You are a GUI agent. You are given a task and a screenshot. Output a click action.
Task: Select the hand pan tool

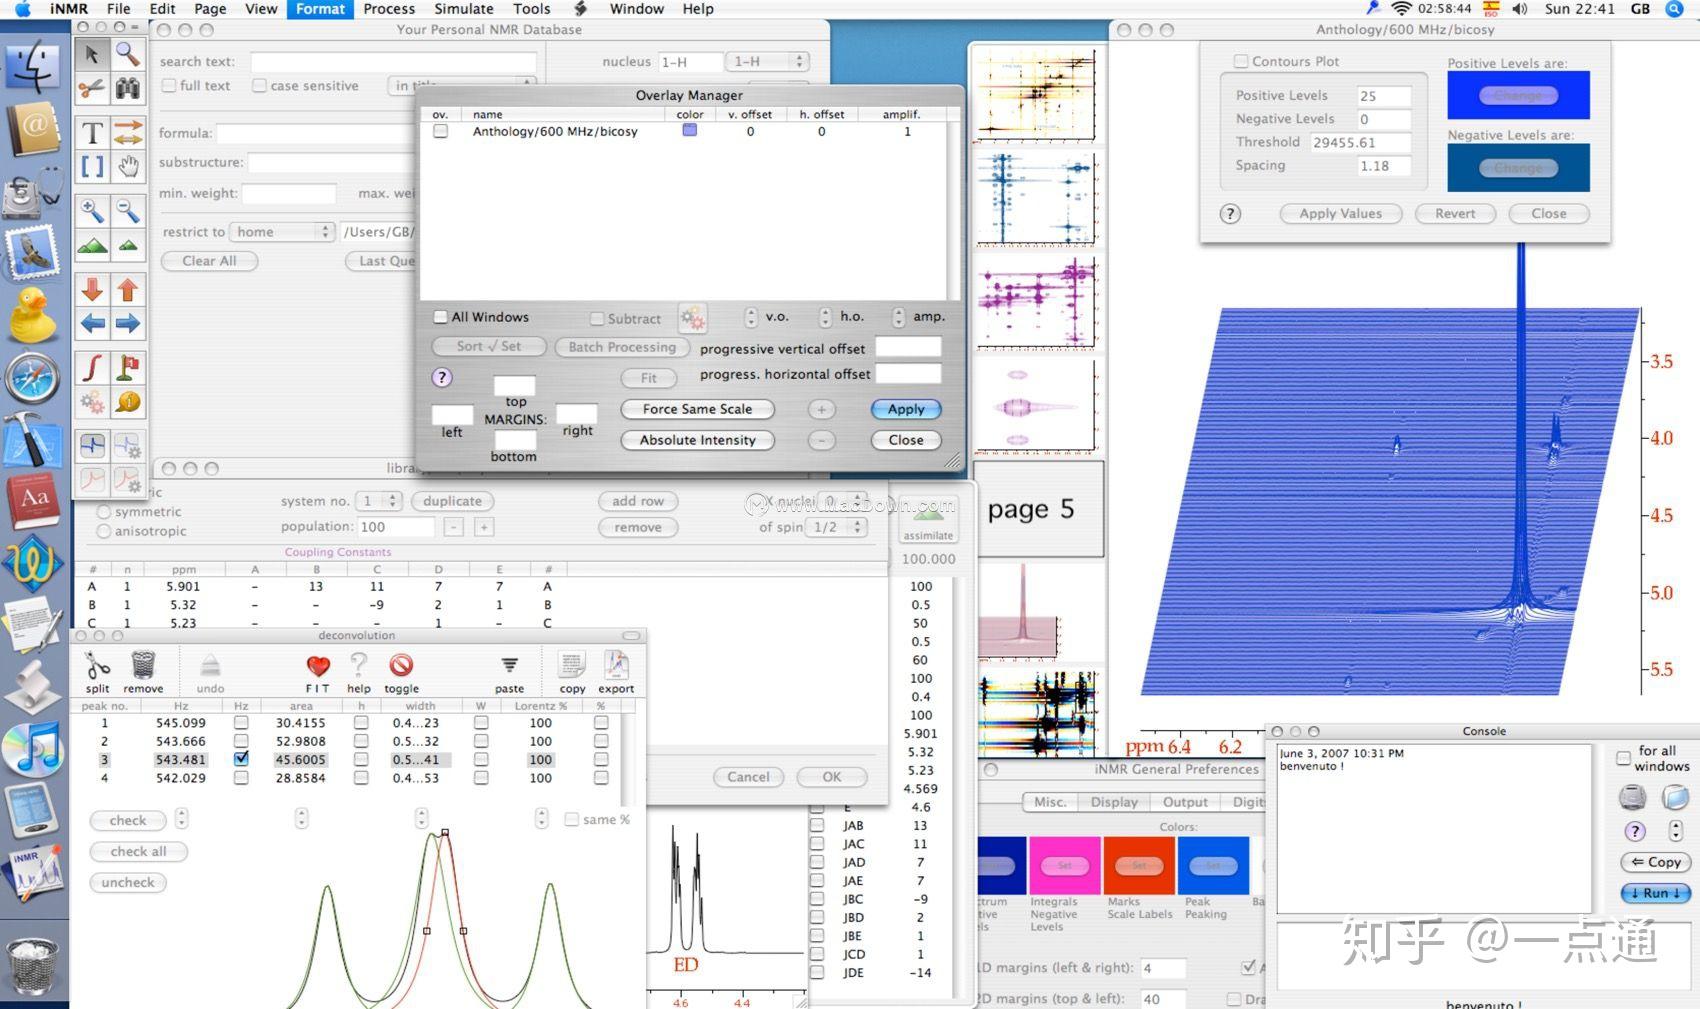(x=129, y=167)
